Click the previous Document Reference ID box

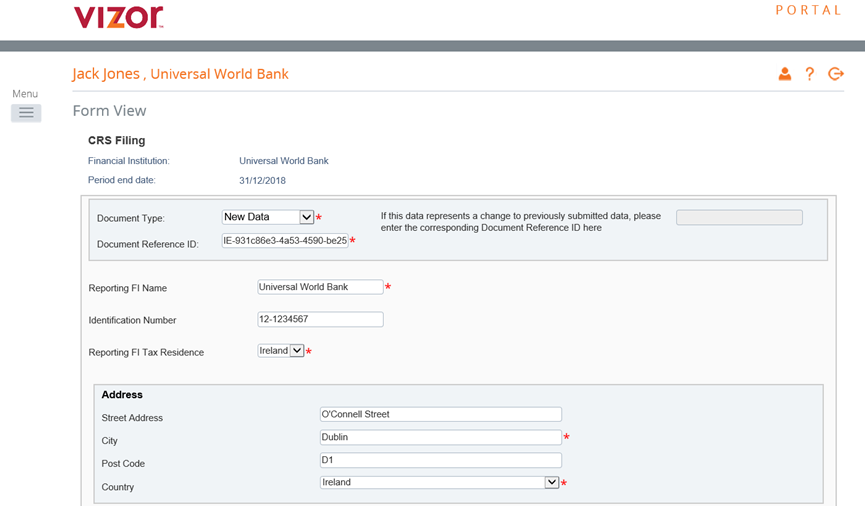tap(739, 218)
